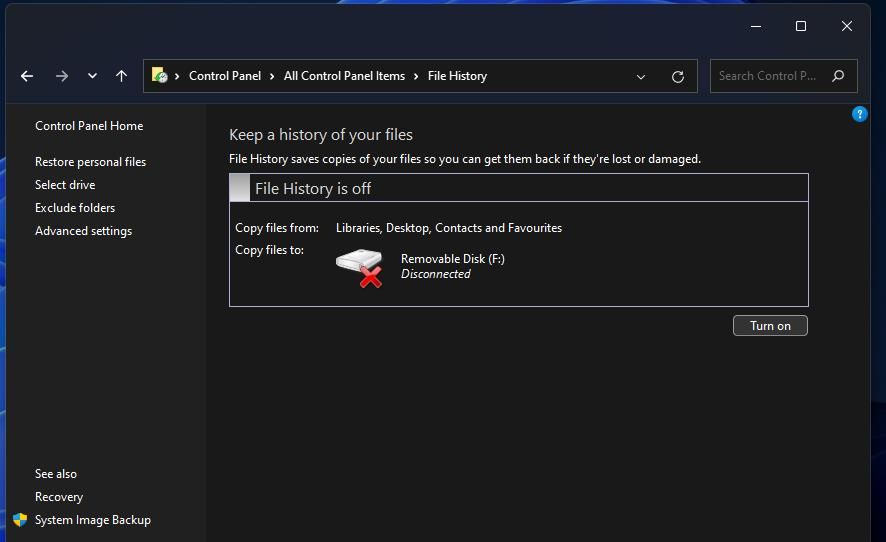The width and height of the screenshot is (886, 542).
Task: Click the disconnected Removable Disk drive icon
Action: 360,268
